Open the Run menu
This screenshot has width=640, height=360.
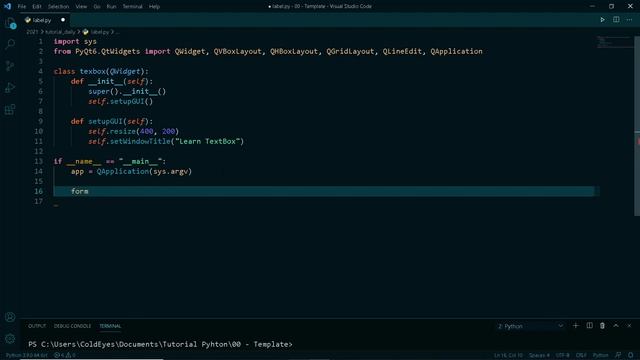[111, 7]
